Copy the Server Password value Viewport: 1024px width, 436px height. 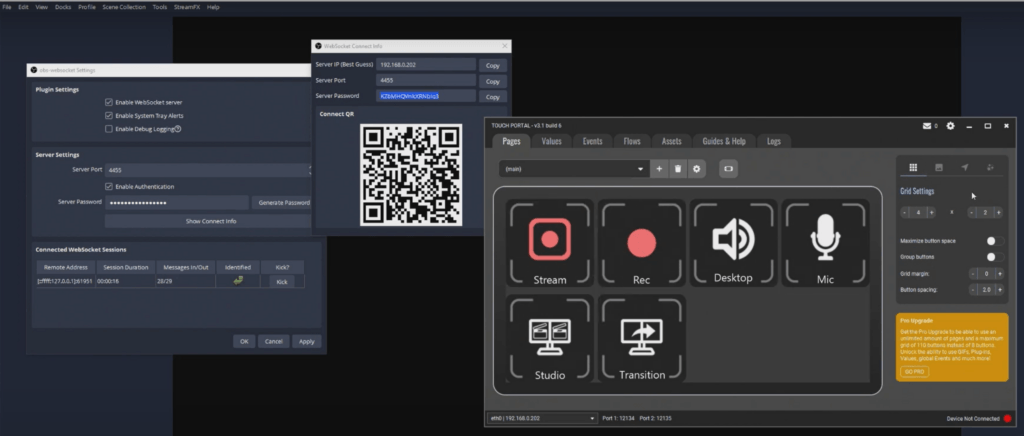point(492,97)
